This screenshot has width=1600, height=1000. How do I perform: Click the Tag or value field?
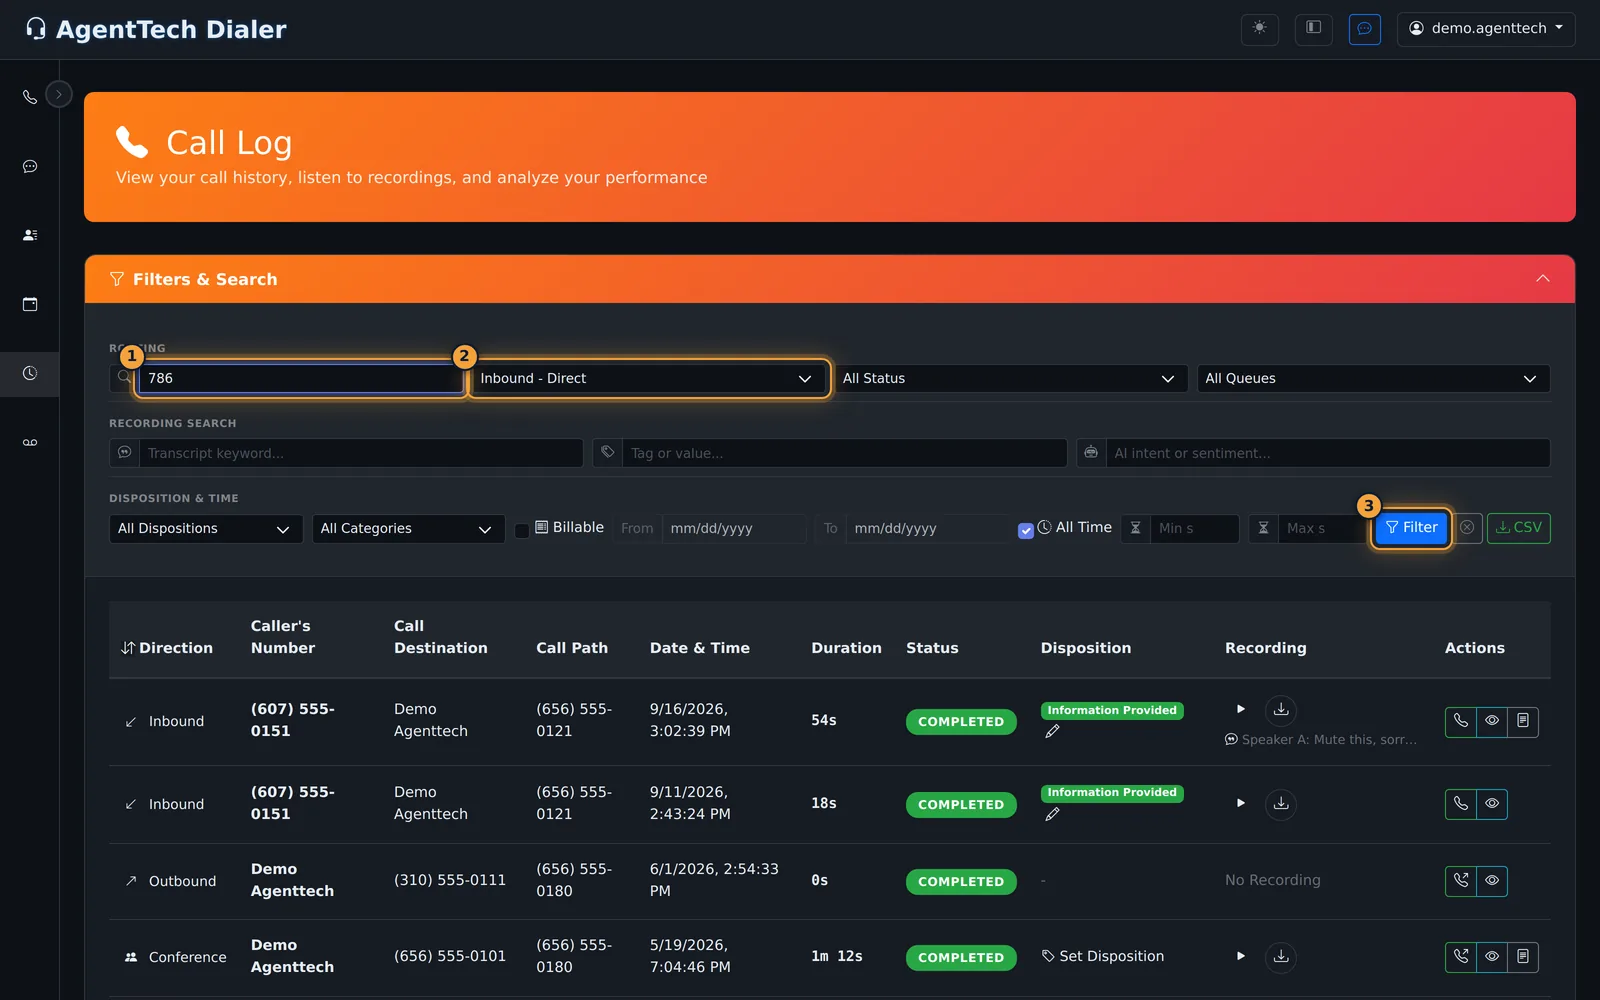[x=844, y=453]
